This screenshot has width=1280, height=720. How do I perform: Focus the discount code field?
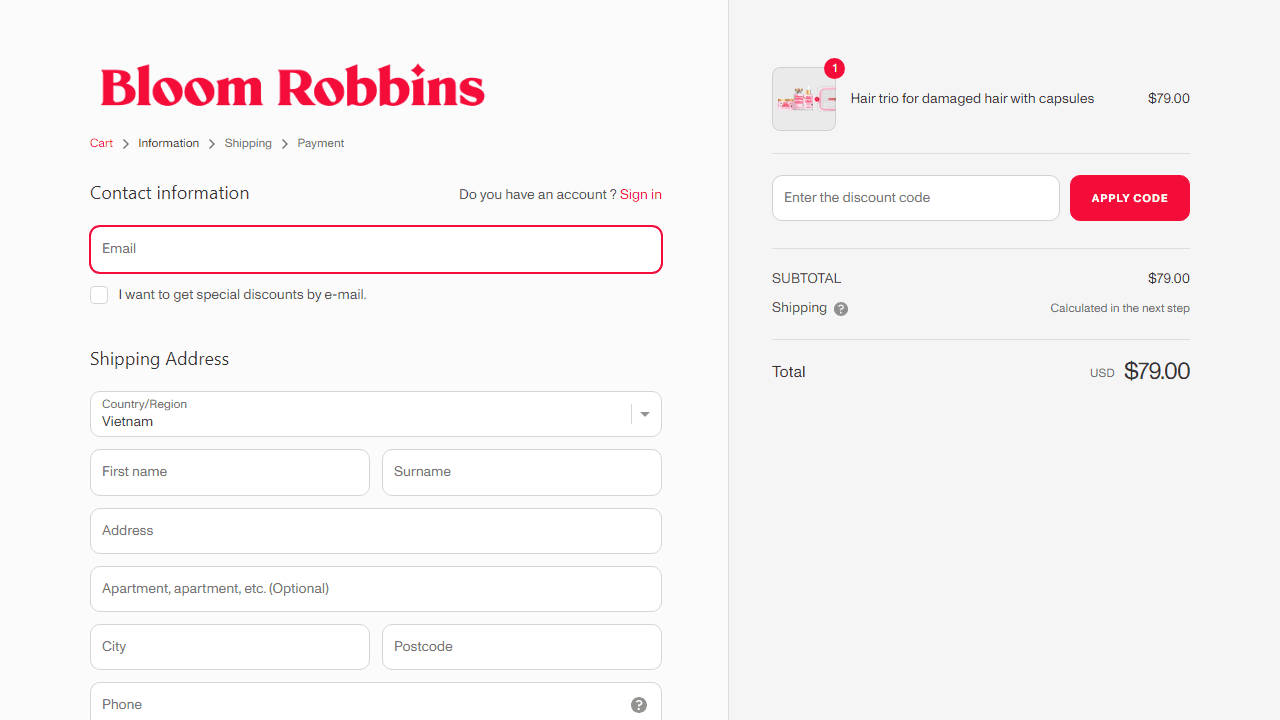coord(916,198)
